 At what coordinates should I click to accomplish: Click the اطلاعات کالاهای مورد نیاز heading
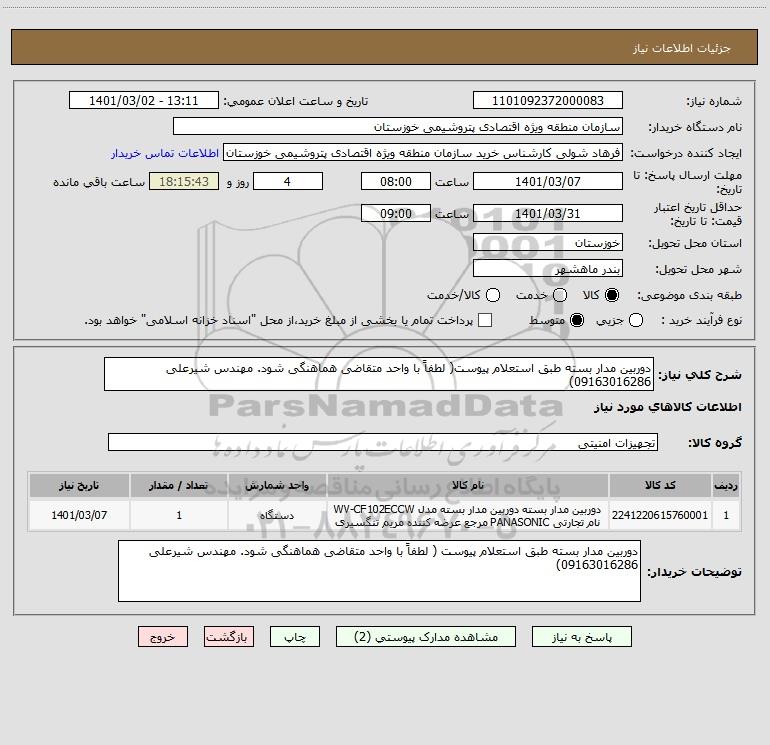(667, 407)
